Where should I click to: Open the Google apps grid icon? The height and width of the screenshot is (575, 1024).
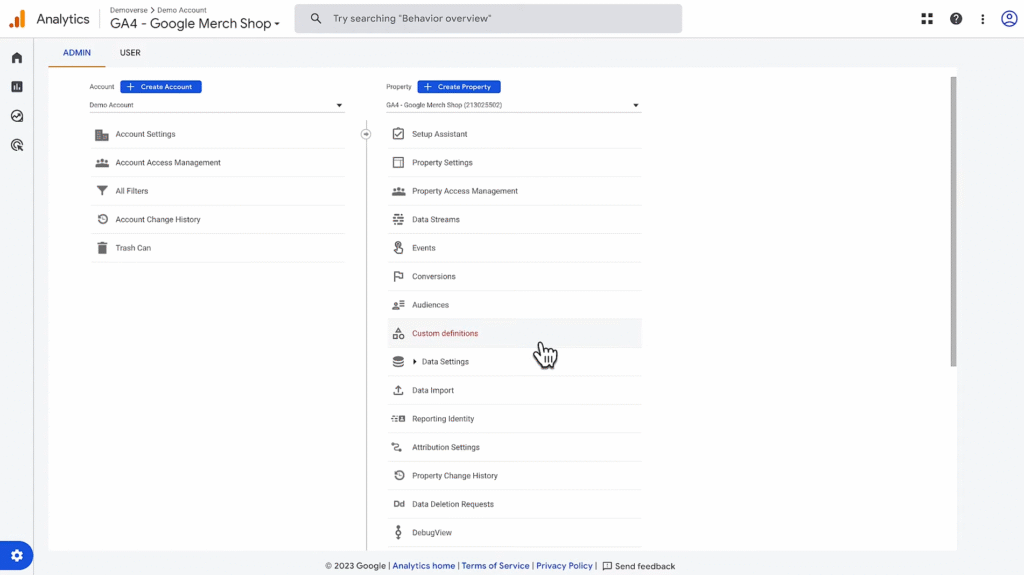coord(927,19)
